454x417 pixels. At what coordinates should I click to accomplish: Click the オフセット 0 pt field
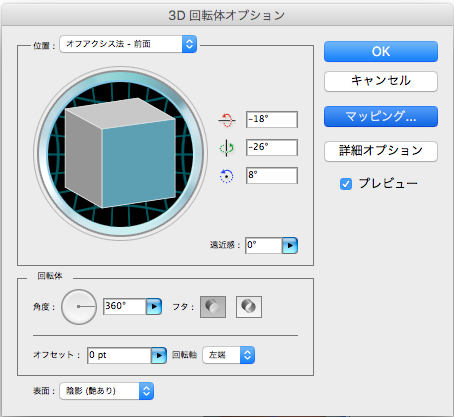point(119,355)
